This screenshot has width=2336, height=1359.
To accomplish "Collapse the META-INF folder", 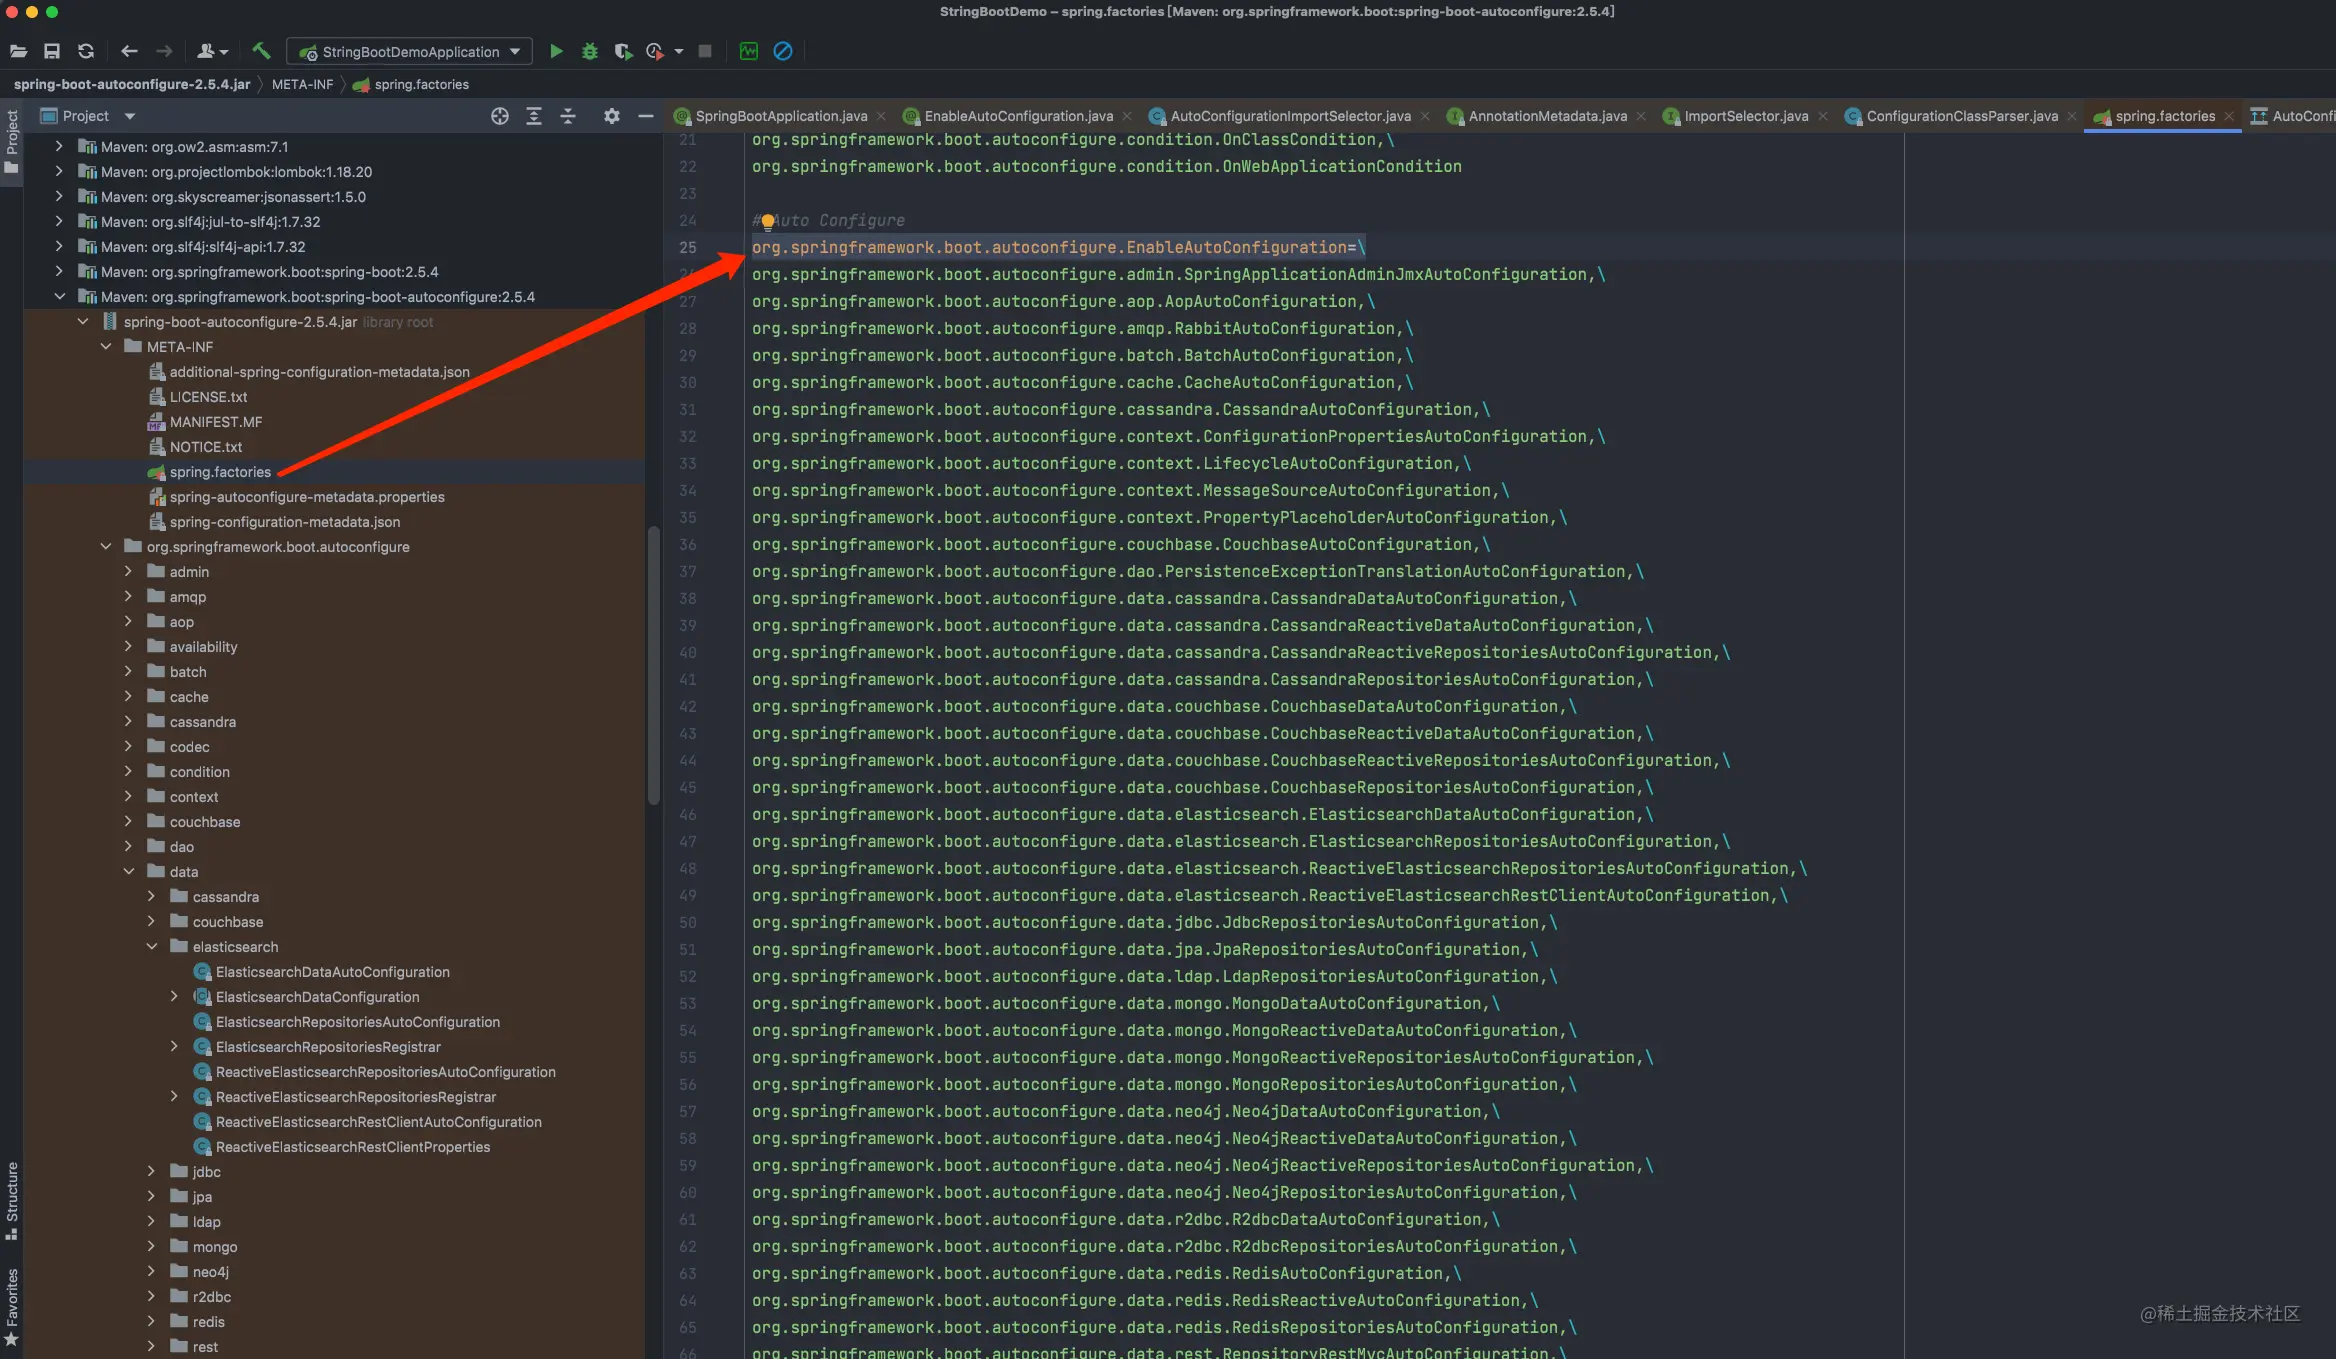I will coord(106,346).
